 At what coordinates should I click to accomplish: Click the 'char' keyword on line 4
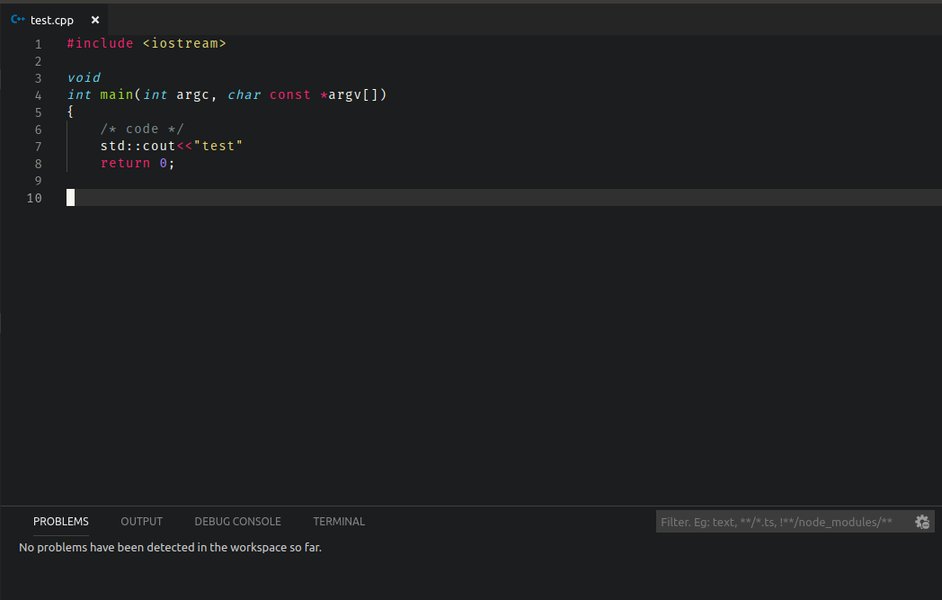pyautogui.click(x=244, y=94)
